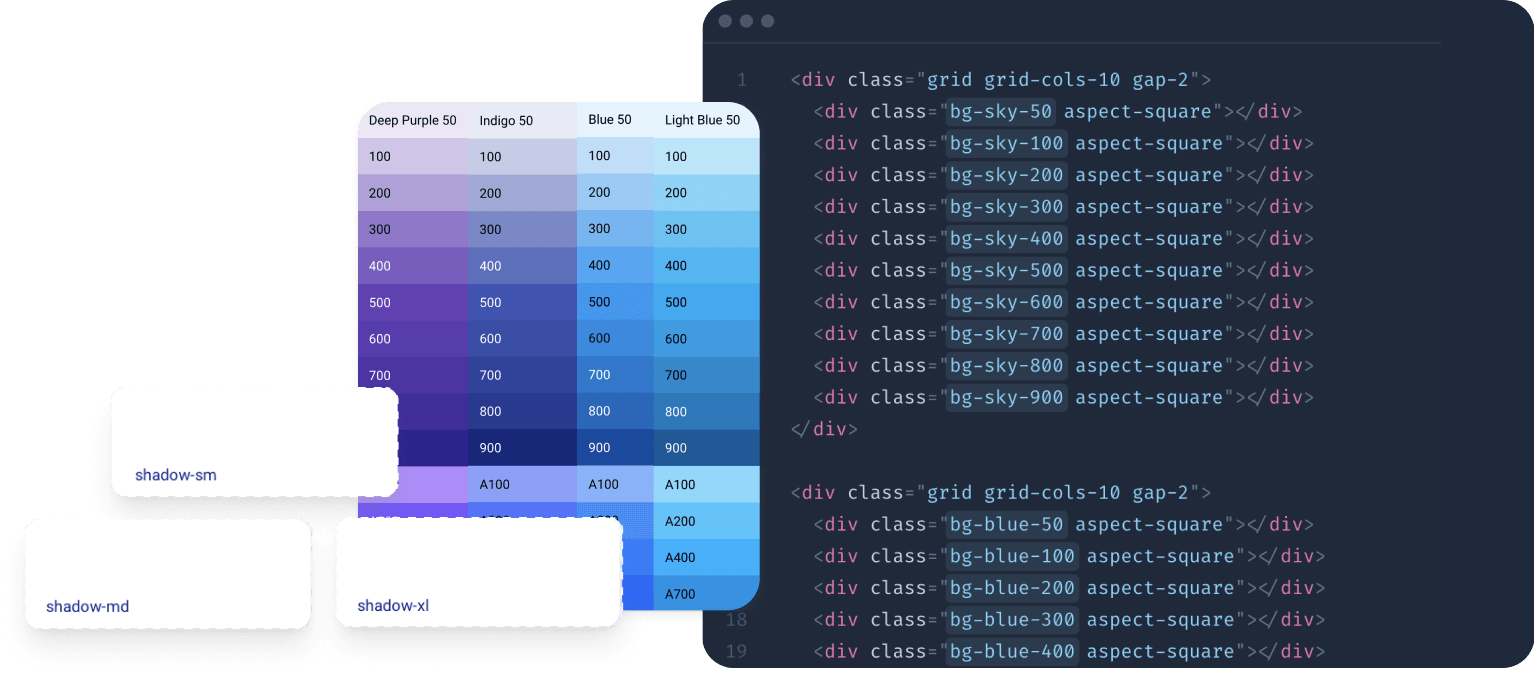1534x674 pixels.
Task: Click the leftmost window dot of code editor
Action: [x=725, y=21]
